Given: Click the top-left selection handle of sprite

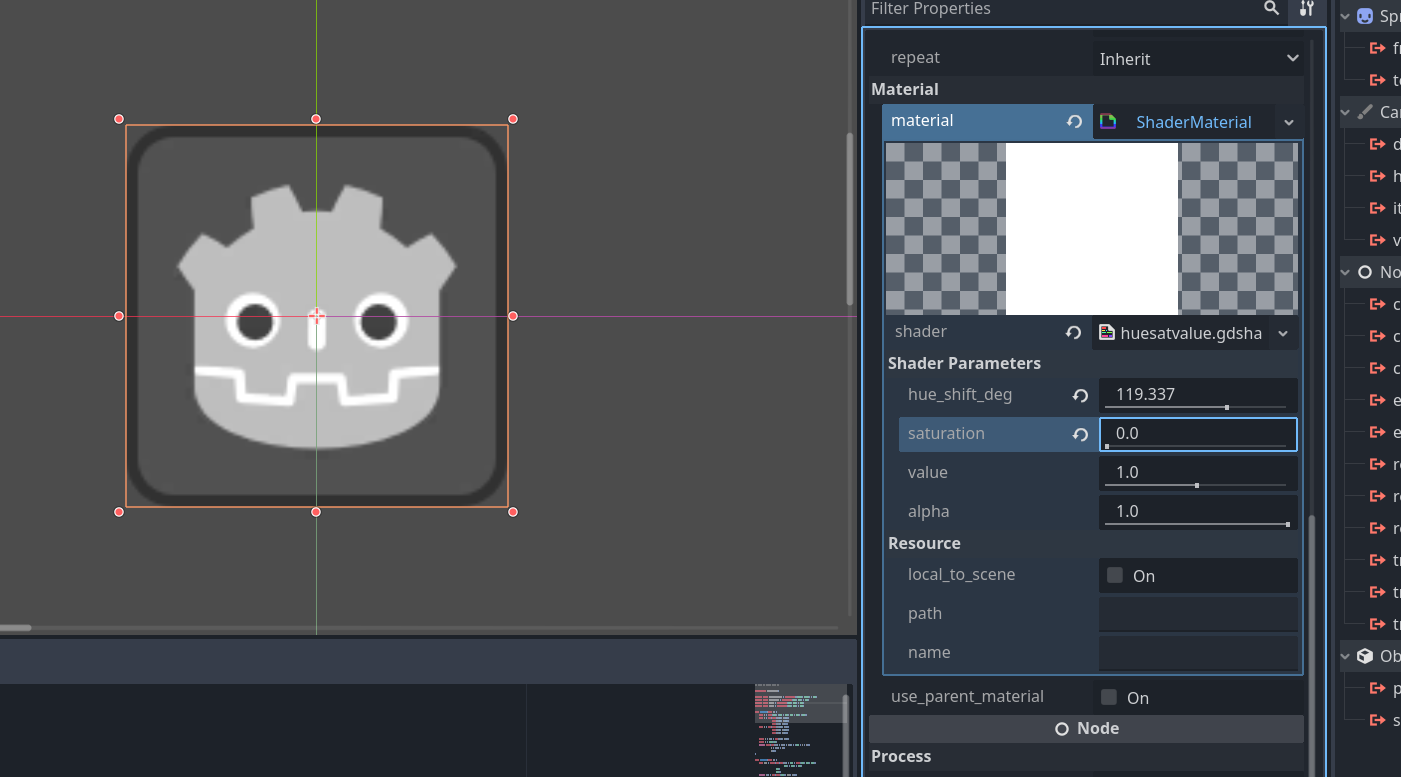Looking at the screenshot, I should click(x=119, y=119).
